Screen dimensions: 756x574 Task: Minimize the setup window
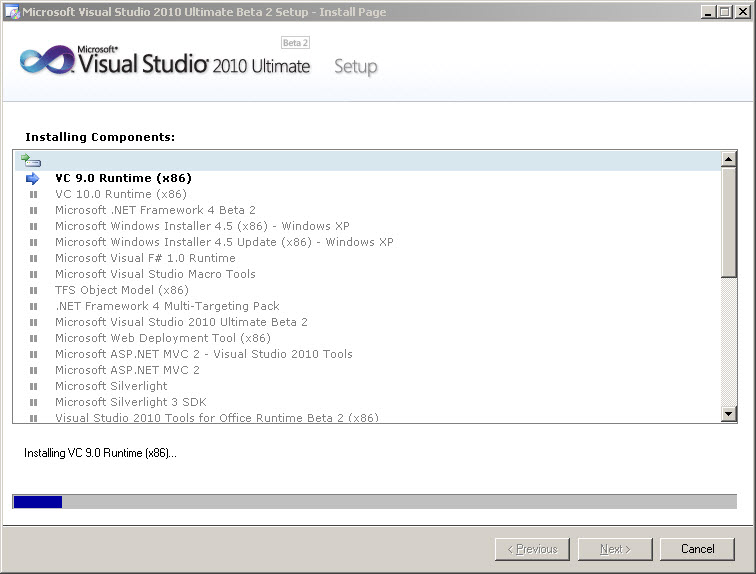[x=708, y=12]
